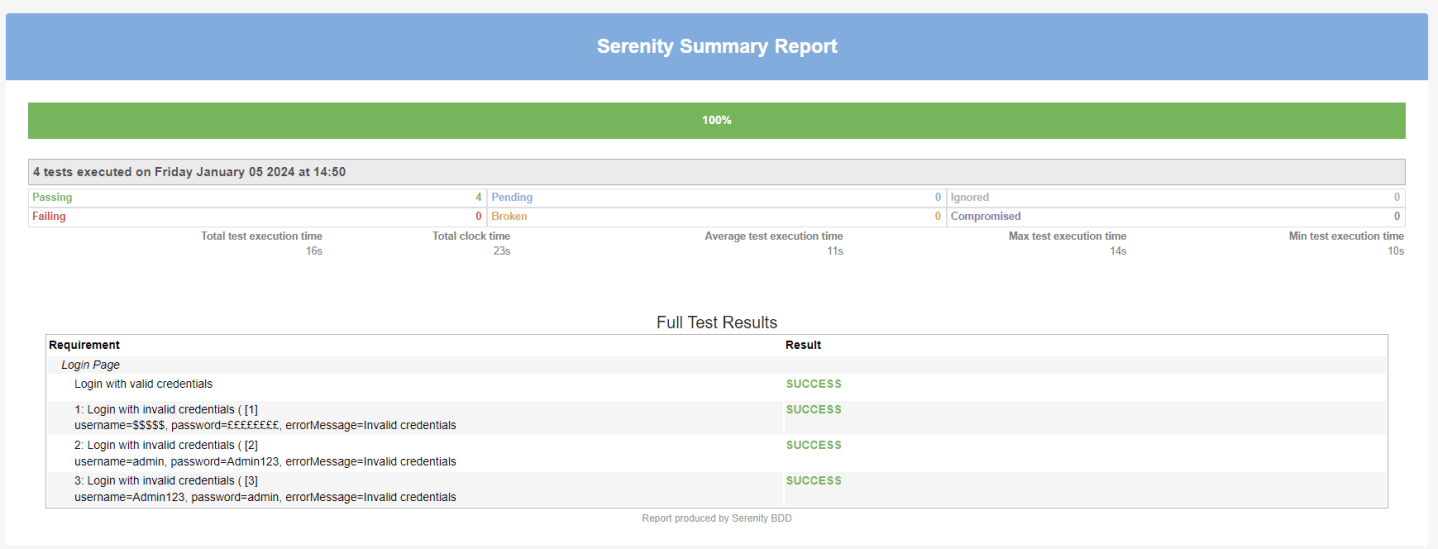
Task: Click SUCCESS result of example 2
Action: click(814, 445)
